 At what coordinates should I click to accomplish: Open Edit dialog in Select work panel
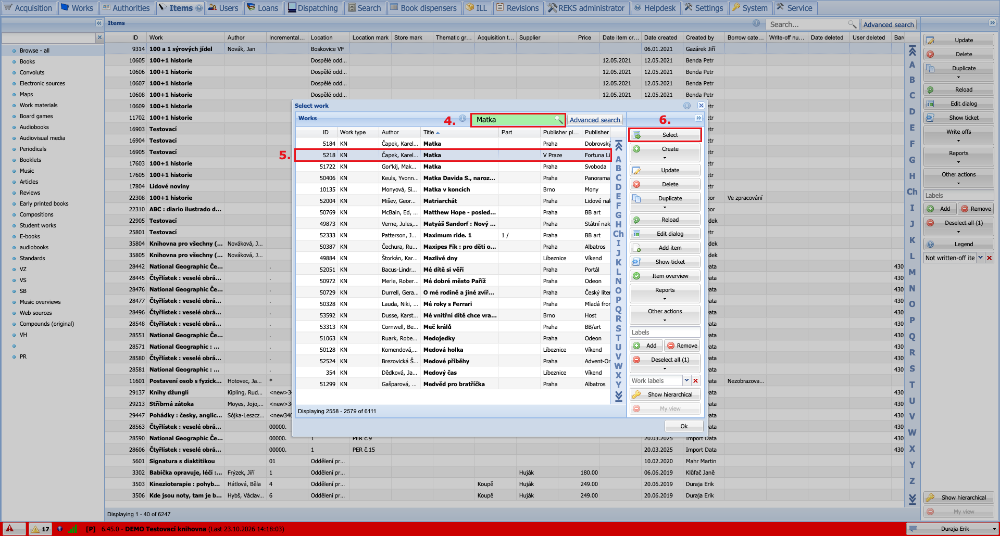click(665, 234)
